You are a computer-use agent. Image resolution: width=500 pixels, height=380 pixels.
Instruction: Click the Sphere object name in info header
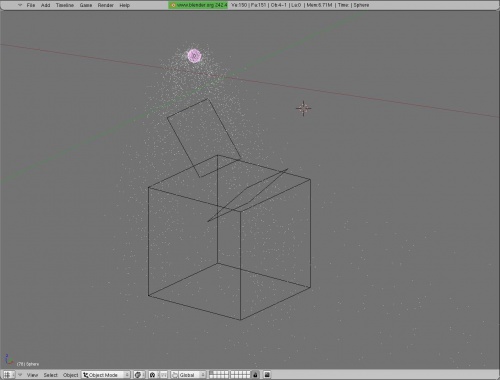361,5
